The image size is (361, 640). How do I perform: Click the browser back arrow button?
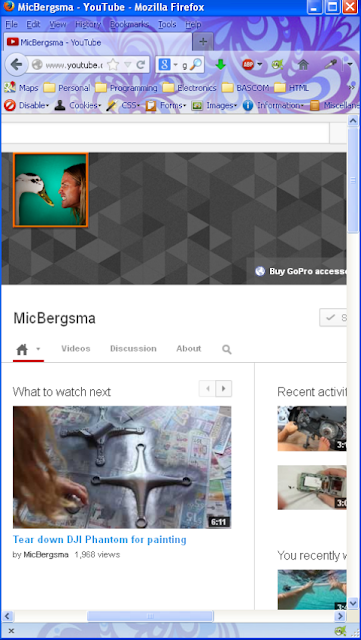pyautogui.click(x=16, y=64)
